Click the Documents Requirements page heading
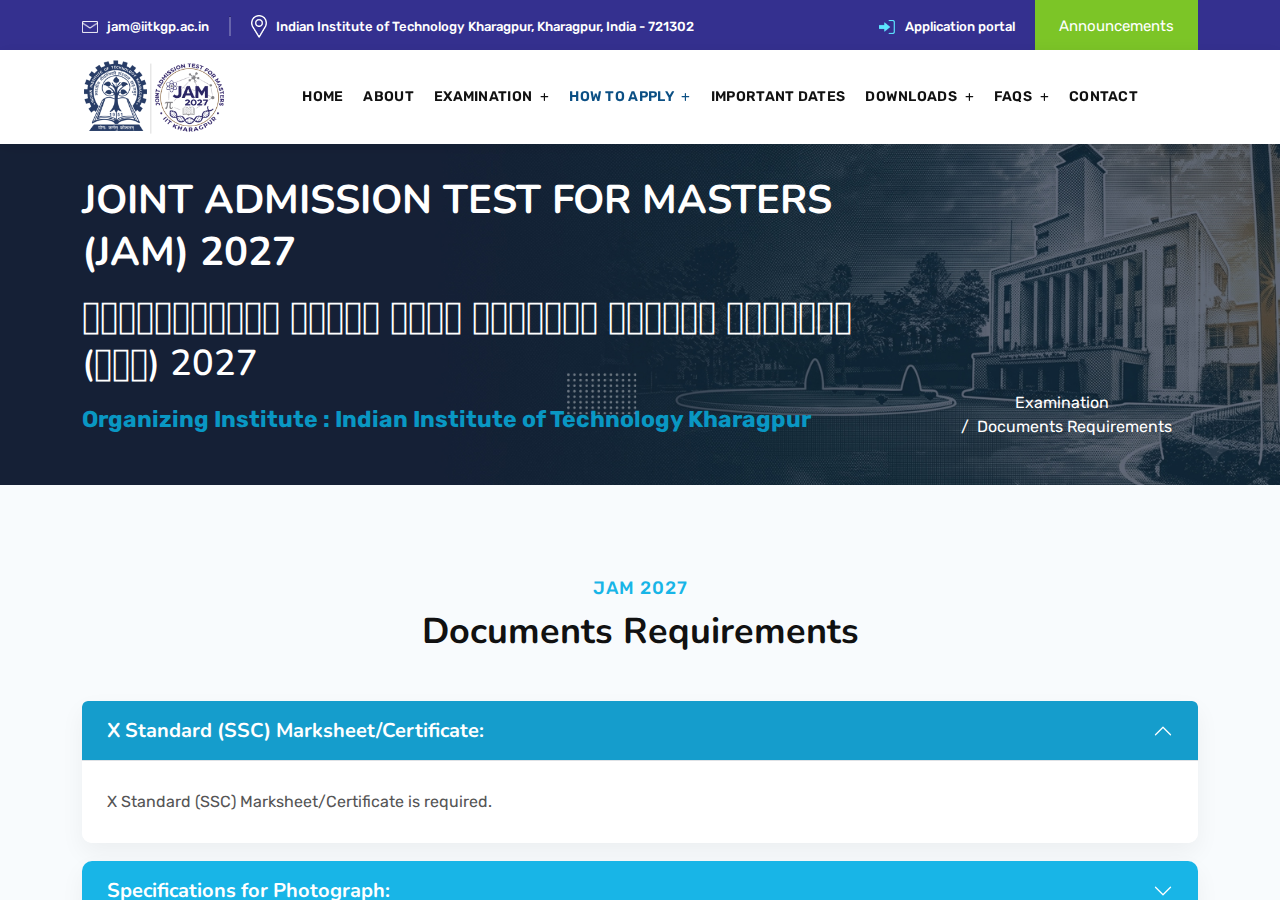Image resolution: width=1280 pixels, height=900 pixels. (x=640, y=631)
